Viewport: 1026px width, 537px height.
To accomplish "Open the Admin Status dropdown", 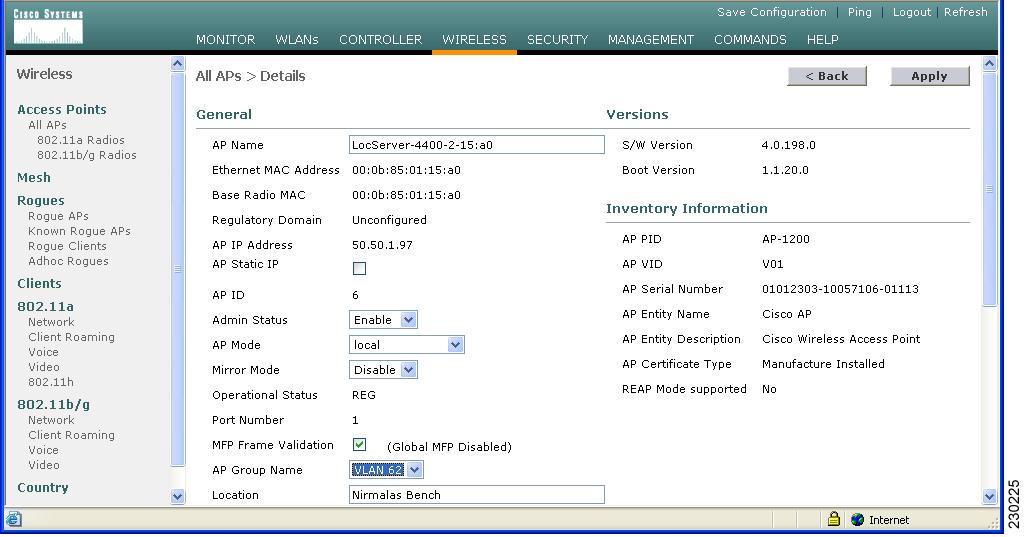I will pos(383,320).
